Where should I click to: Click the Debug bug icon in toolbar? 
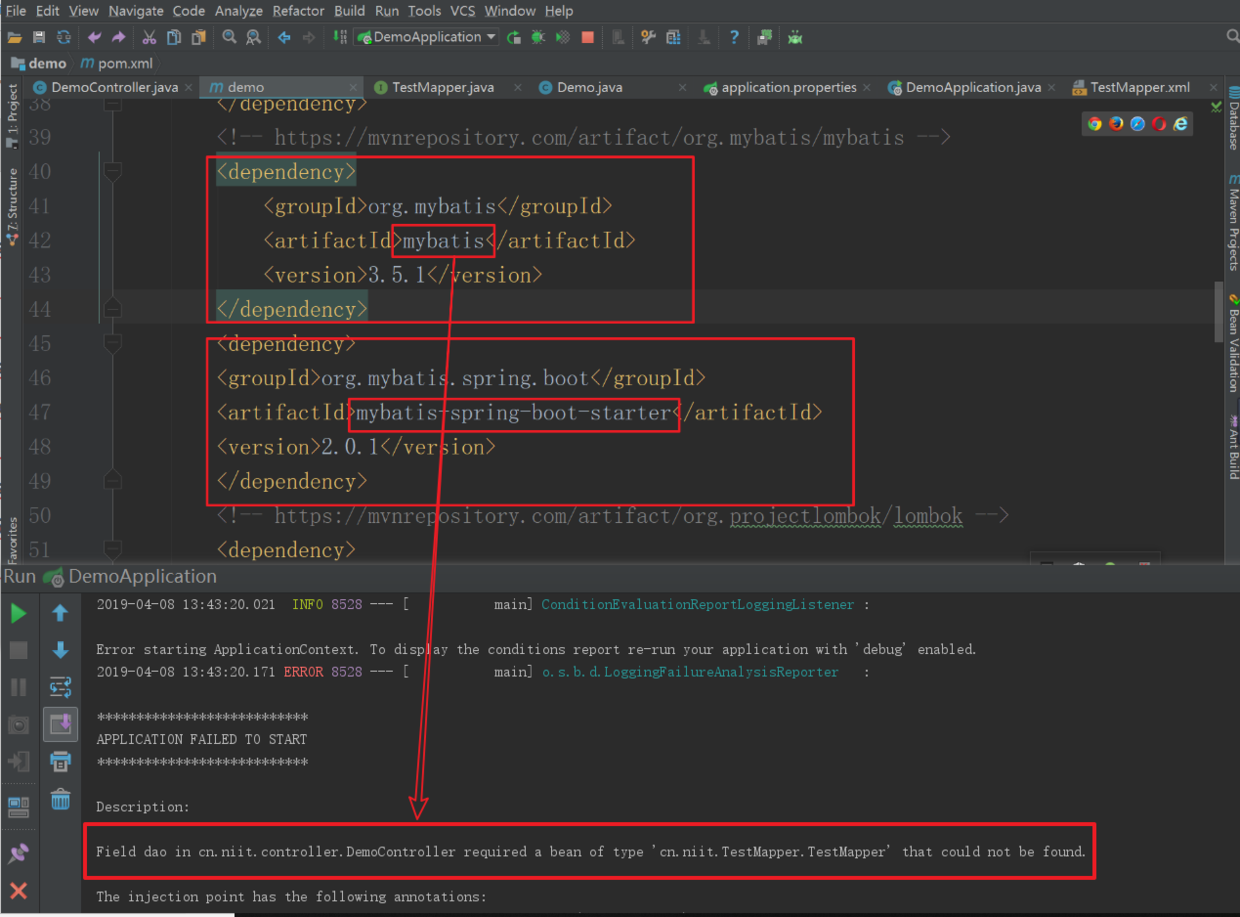(x=538, y=38)
